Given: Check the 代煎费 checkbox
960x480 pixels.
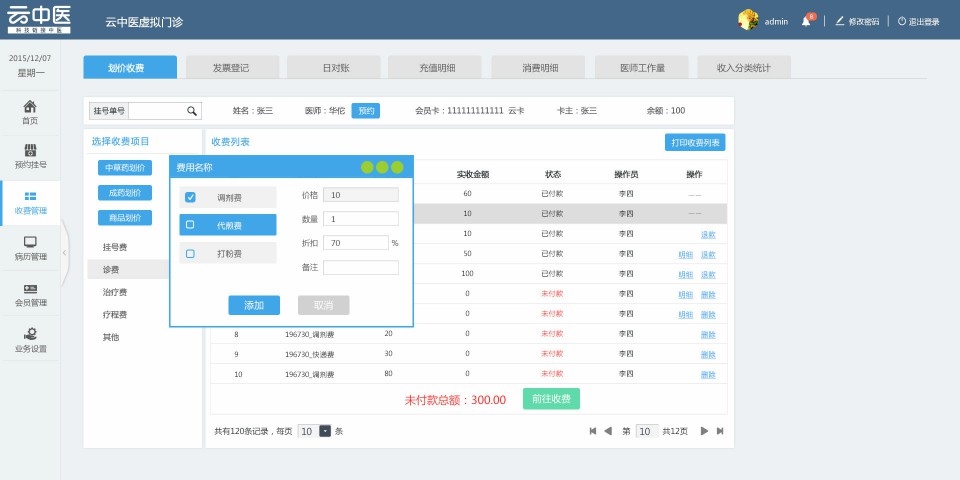Looking at the screenshot, I should coord(190,225).
